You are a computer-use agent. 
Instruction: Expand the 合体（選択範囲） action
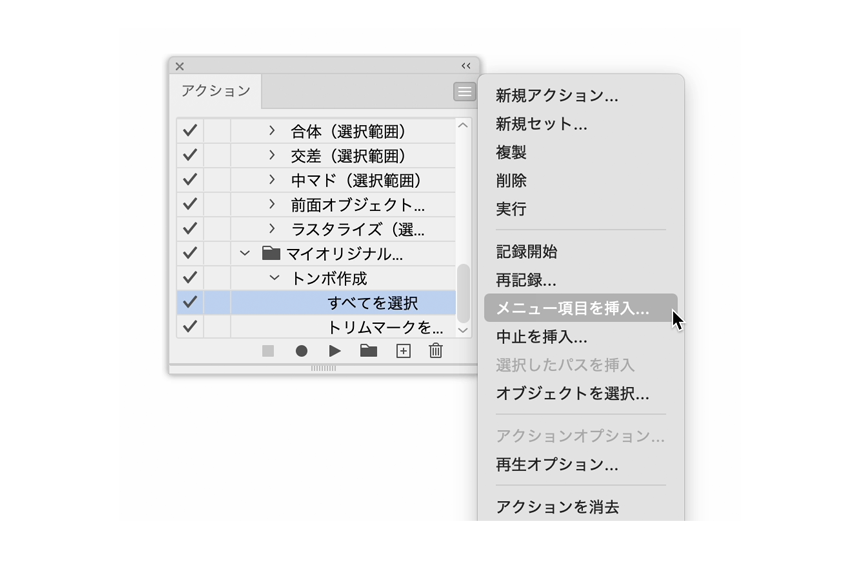click(x=272, y=130)
